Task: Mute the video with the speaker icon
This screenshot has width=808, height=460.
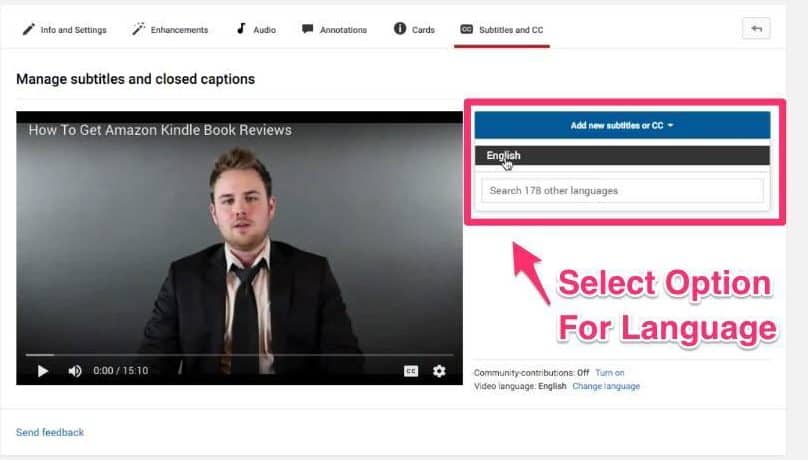Action: pyautogui.click(x=75, y=371)
